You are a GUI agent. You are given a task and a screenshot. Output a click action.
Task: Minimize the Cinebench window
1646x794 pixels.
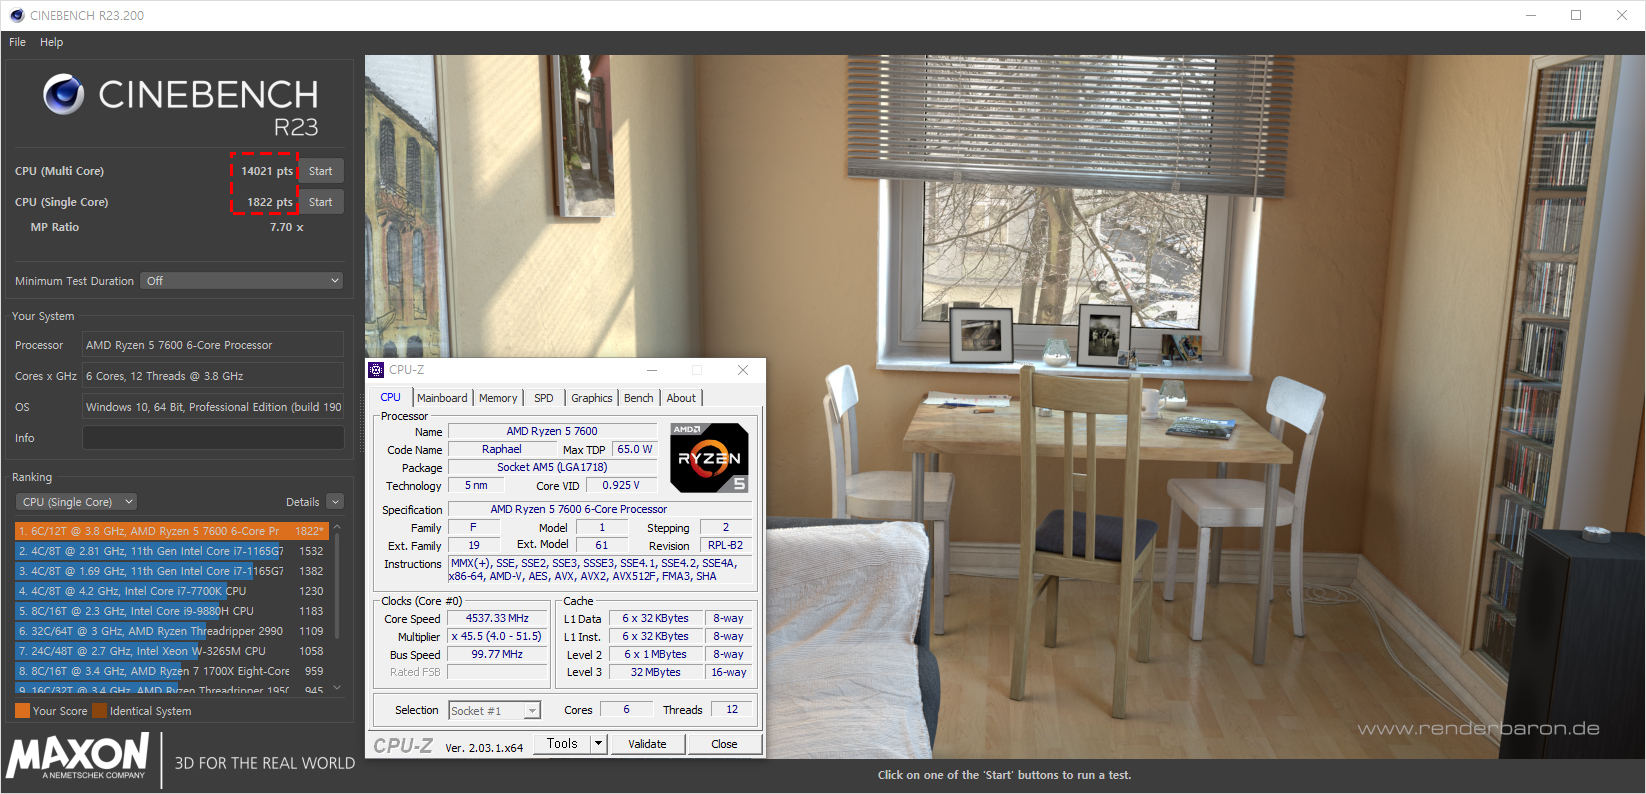(x=1531, y=15)
